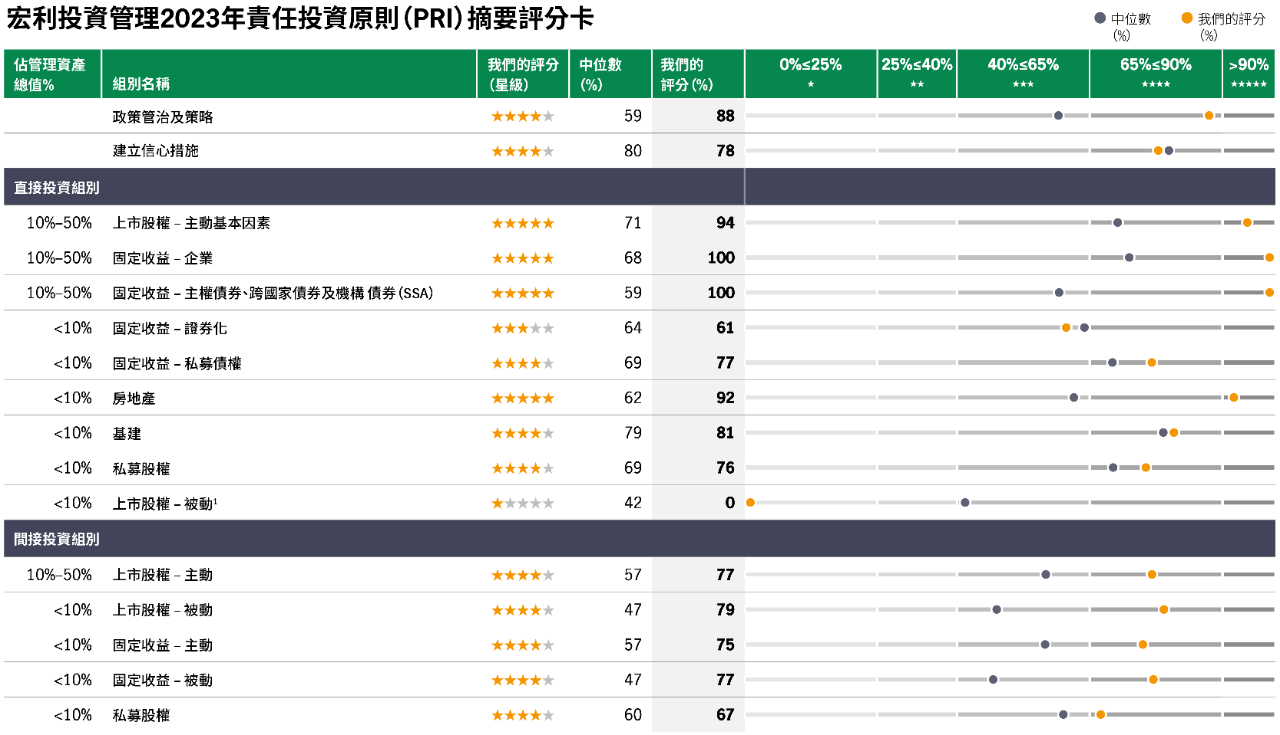The image size is (1280, 735).
Task: Click the grey median dot in the 政策管治及策略 row
Action: (1059, 116)
